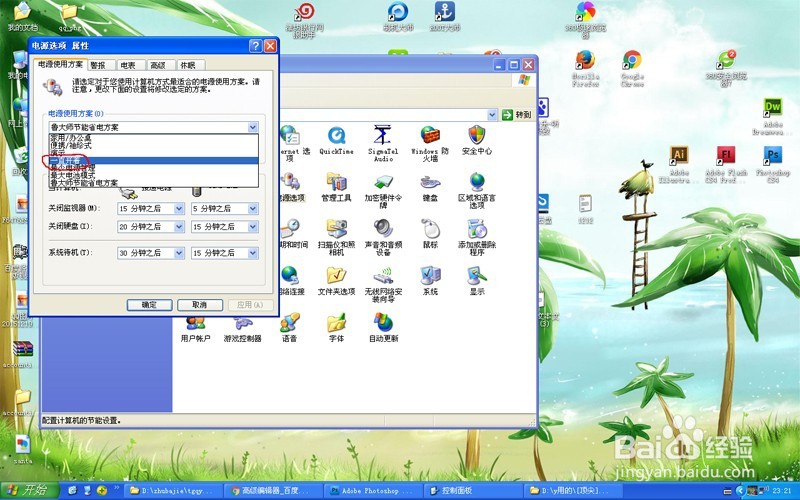Open the 语音 speech icon
This screenshot has width=800, height=500.
coord(289,328)
